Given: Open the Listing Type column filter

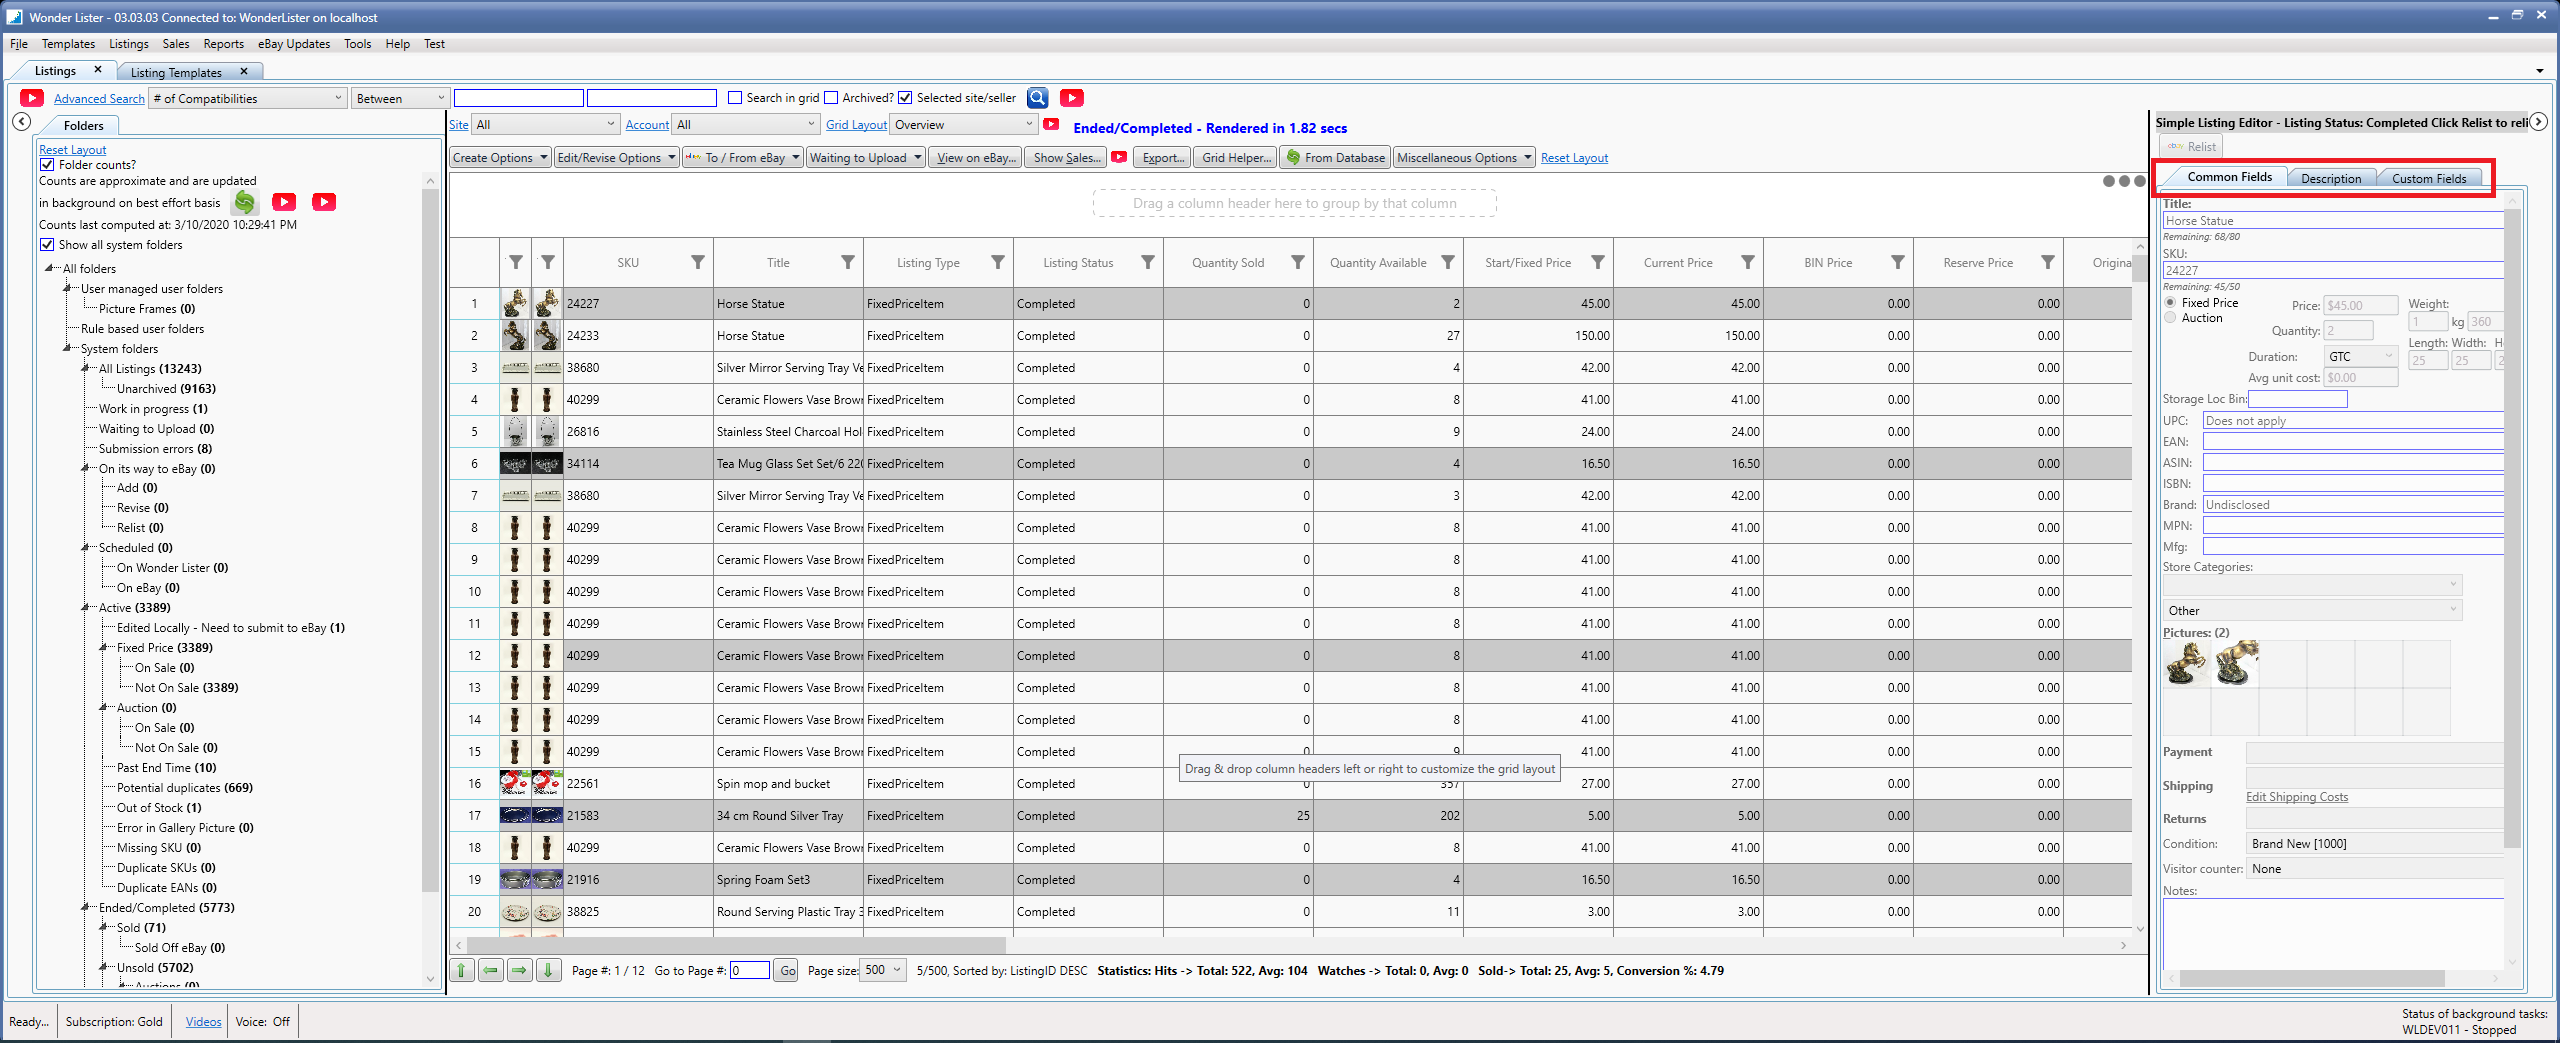Looking at the screenshot, I should pos(997,262).
